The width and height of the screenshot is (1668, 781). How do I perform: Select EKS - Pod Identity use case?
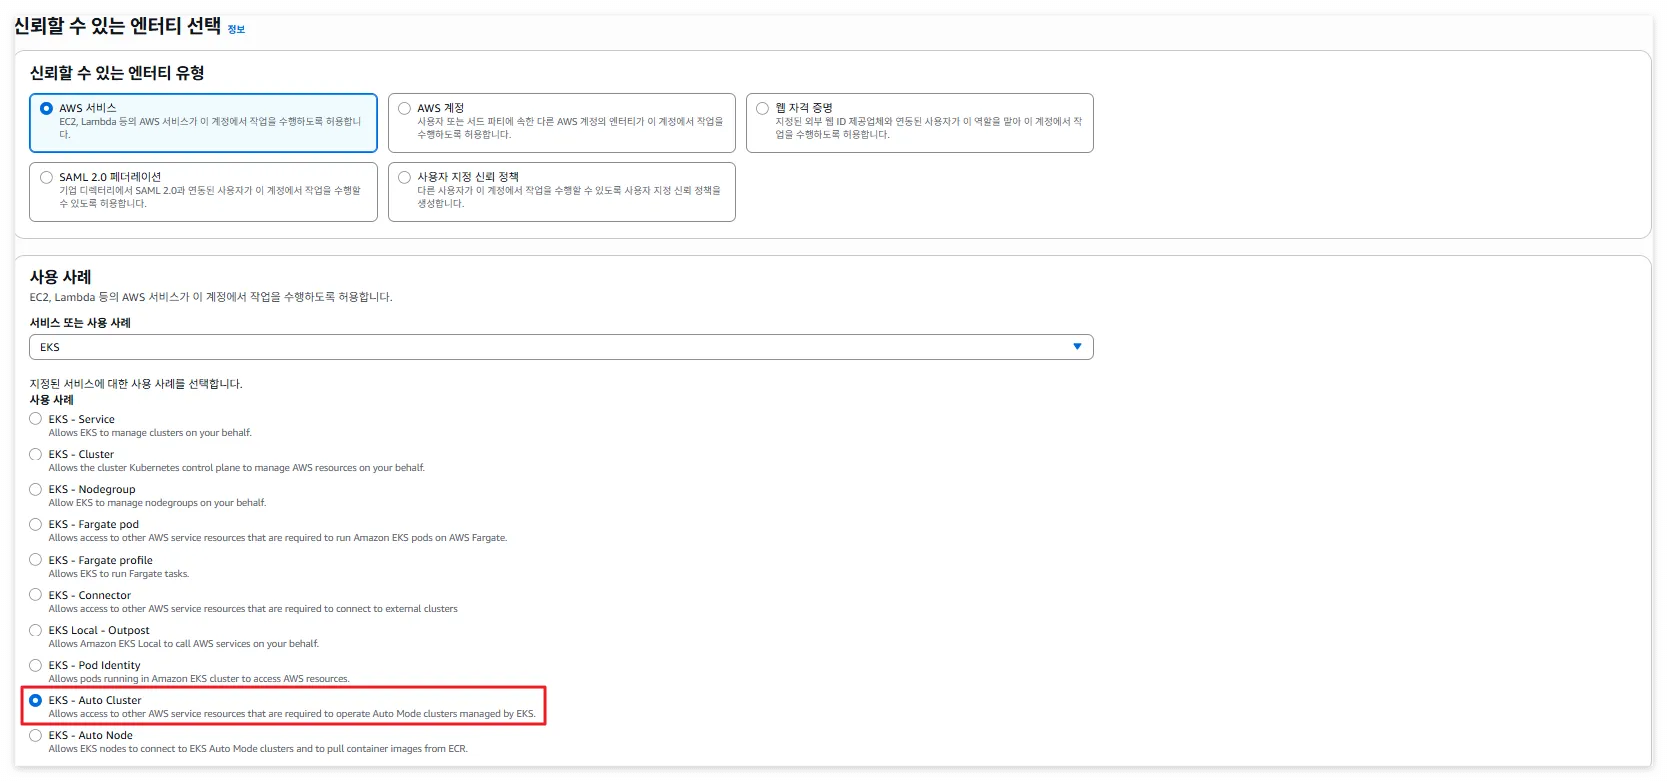click(36, 665)
